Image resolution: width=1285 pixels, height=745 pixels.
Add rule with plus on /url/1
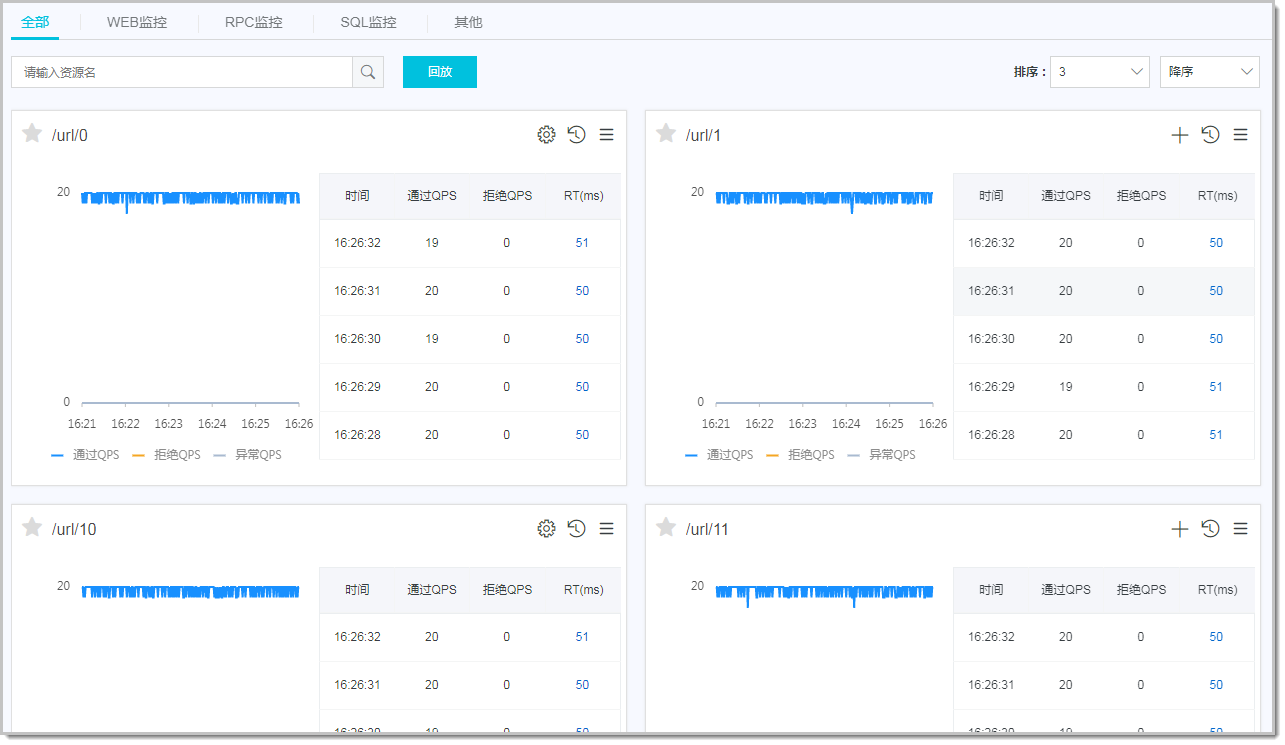click(1180, 135)
